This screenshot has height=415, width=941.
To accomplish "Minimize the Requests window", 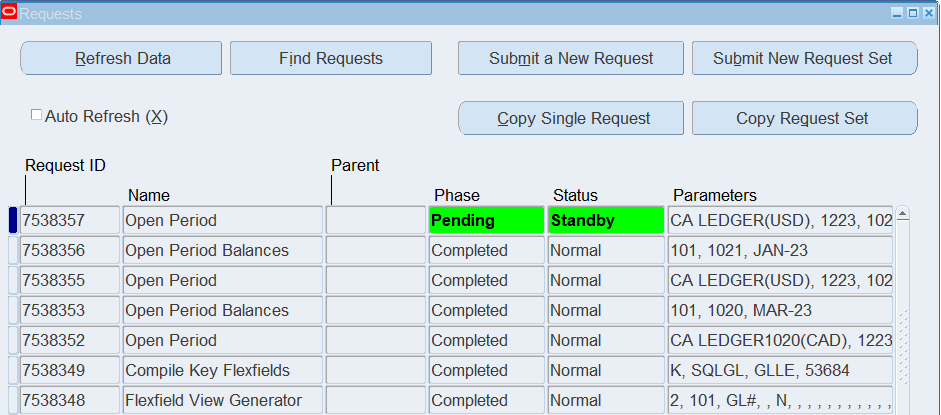I will coord(897,13).
